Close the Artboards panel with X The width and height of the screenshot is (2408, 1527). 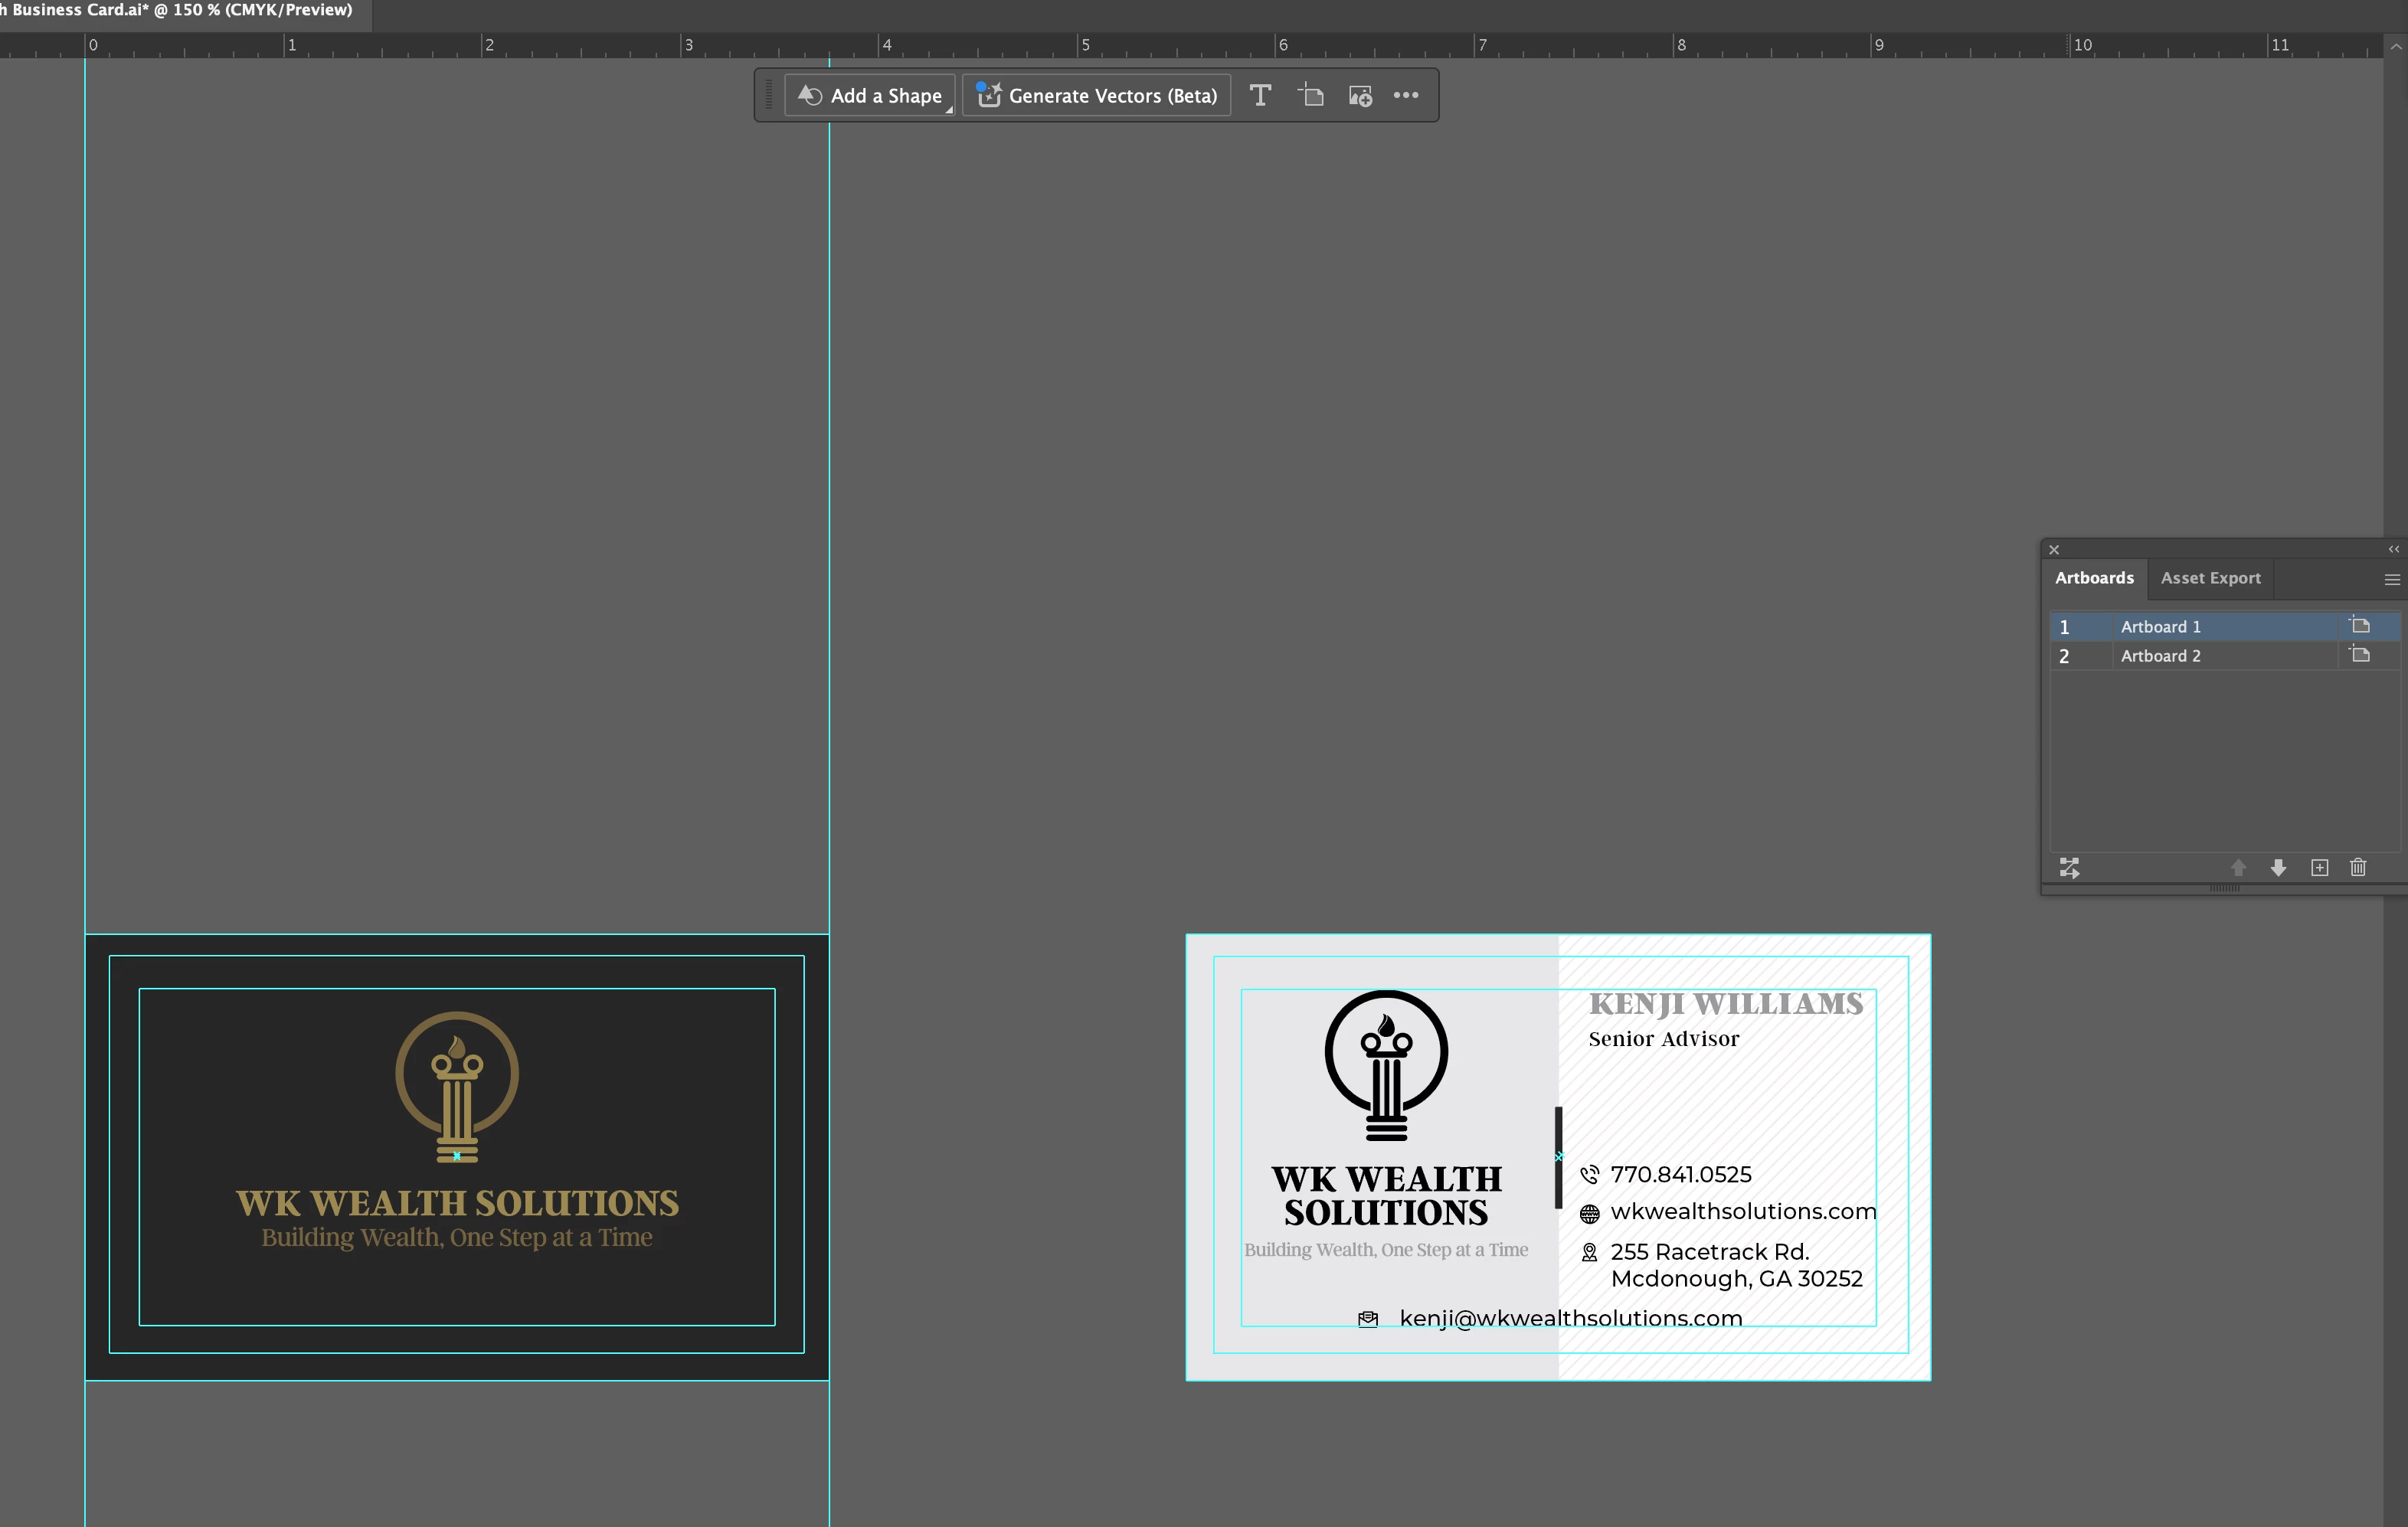coord(2054,550)
